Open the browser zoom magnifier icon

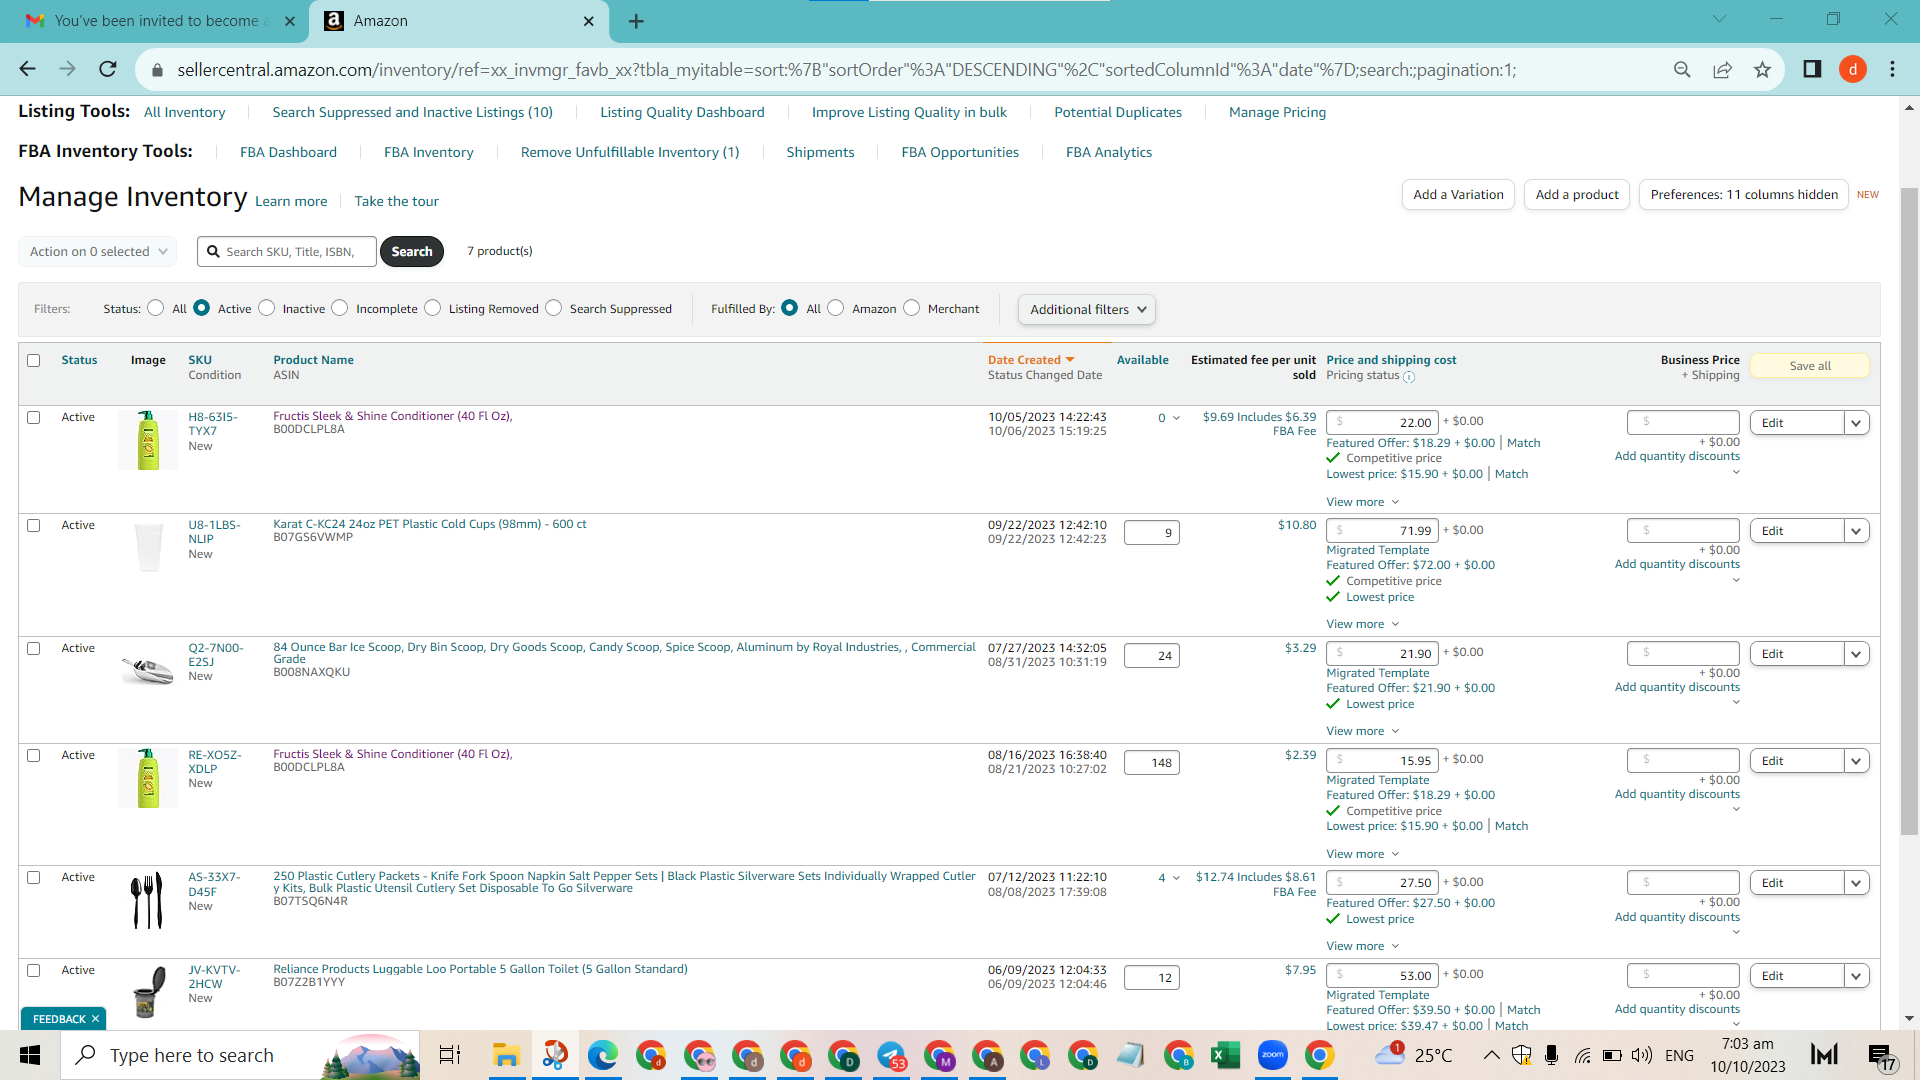[x=1682, y=69]
